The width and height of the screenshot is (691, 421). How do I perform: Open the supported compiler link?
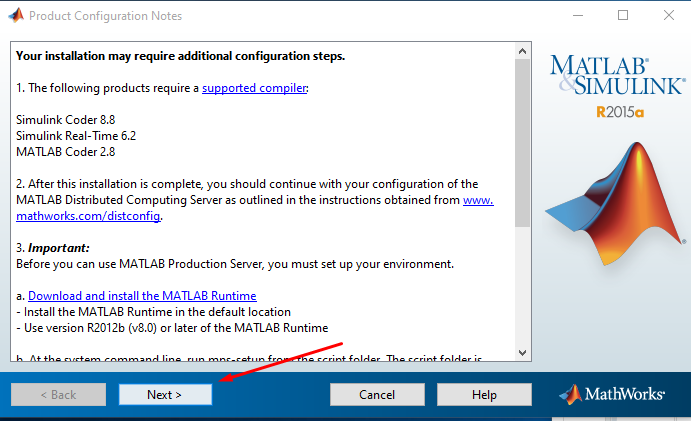click(x=254, y=88)
